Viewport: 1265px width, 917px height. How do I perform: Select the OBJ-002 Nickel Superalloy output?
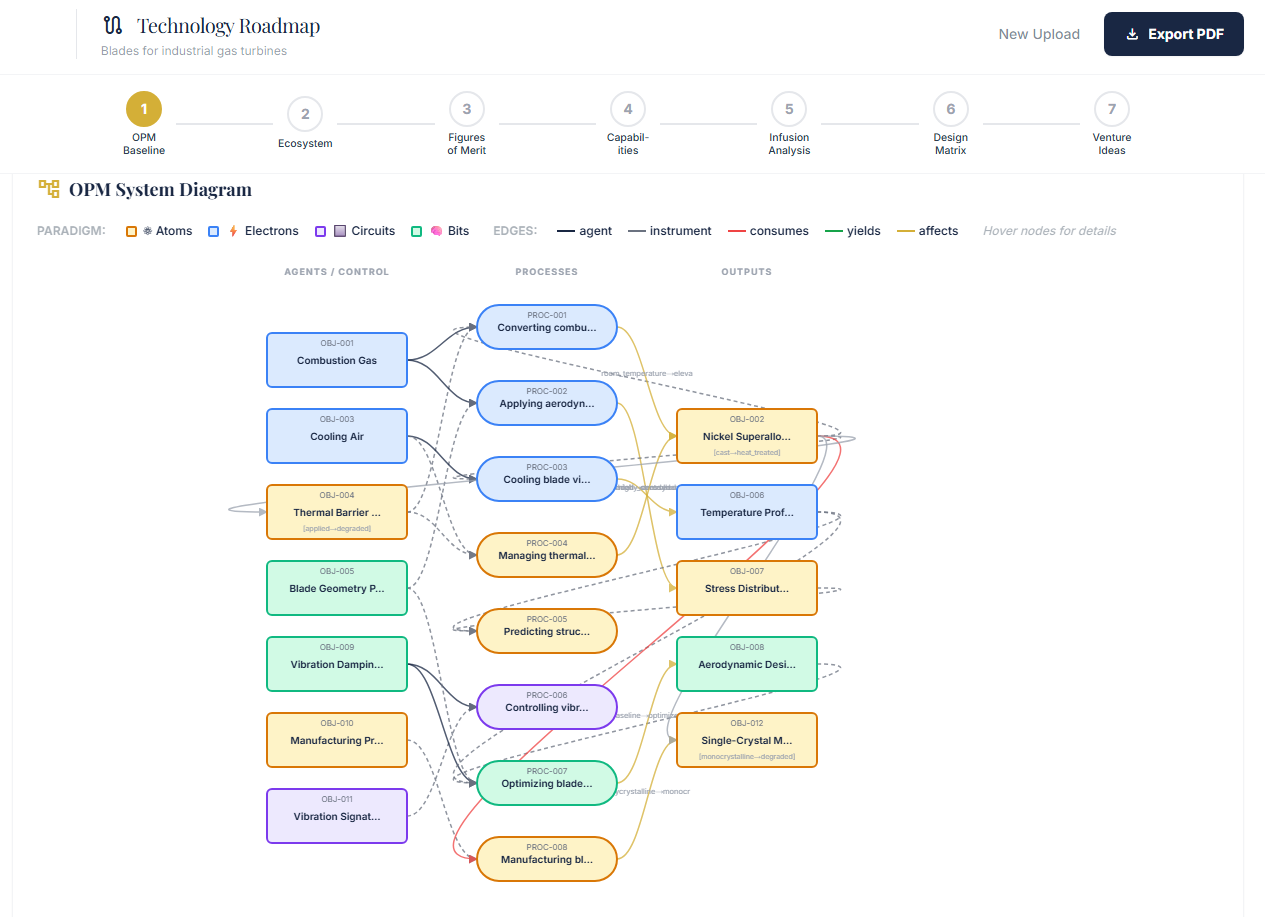(747, 436)
